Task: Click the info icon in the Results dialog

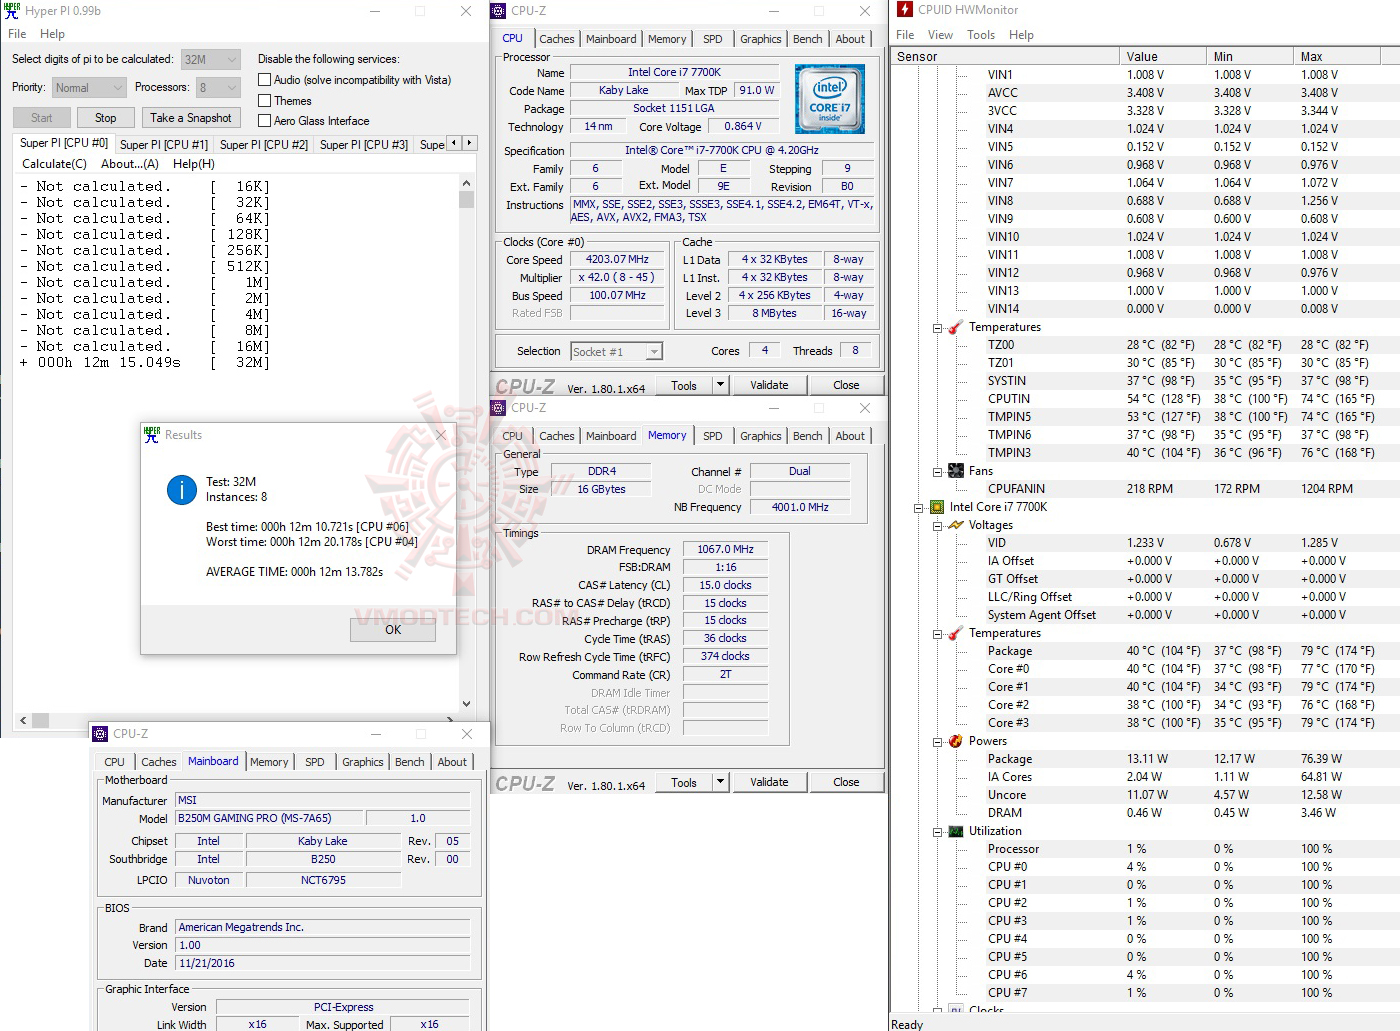Action: (180, 490)
